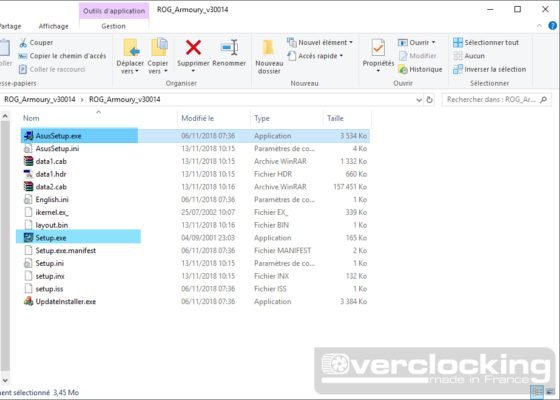Image resolution: width=560 pixels, height=400 pixels.
Task: Click the Couper scissors icon
Action: coord(23,43)
